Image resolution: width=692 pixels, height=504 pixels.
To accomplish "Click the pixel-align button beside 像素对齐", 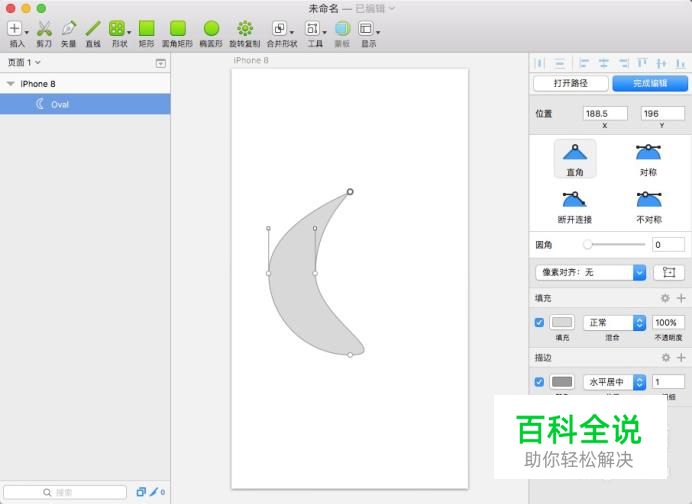I will [669, 272].
